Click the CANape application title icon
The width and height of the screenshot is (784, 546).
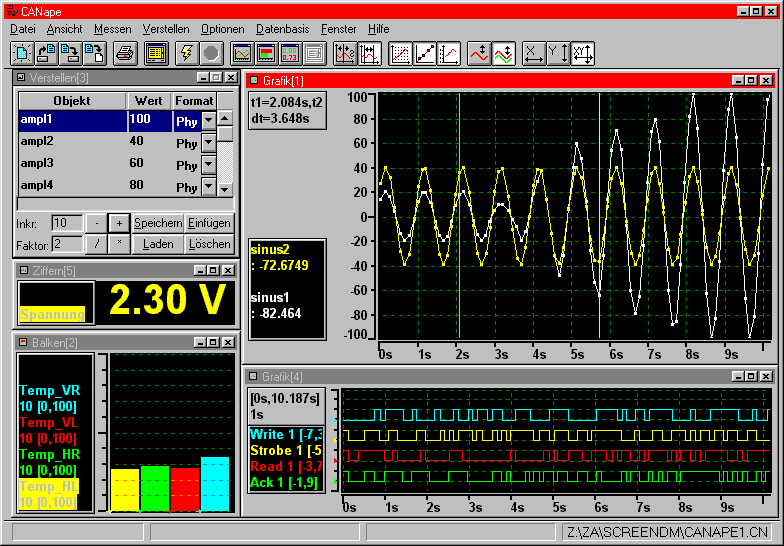(x=11, y=12)
